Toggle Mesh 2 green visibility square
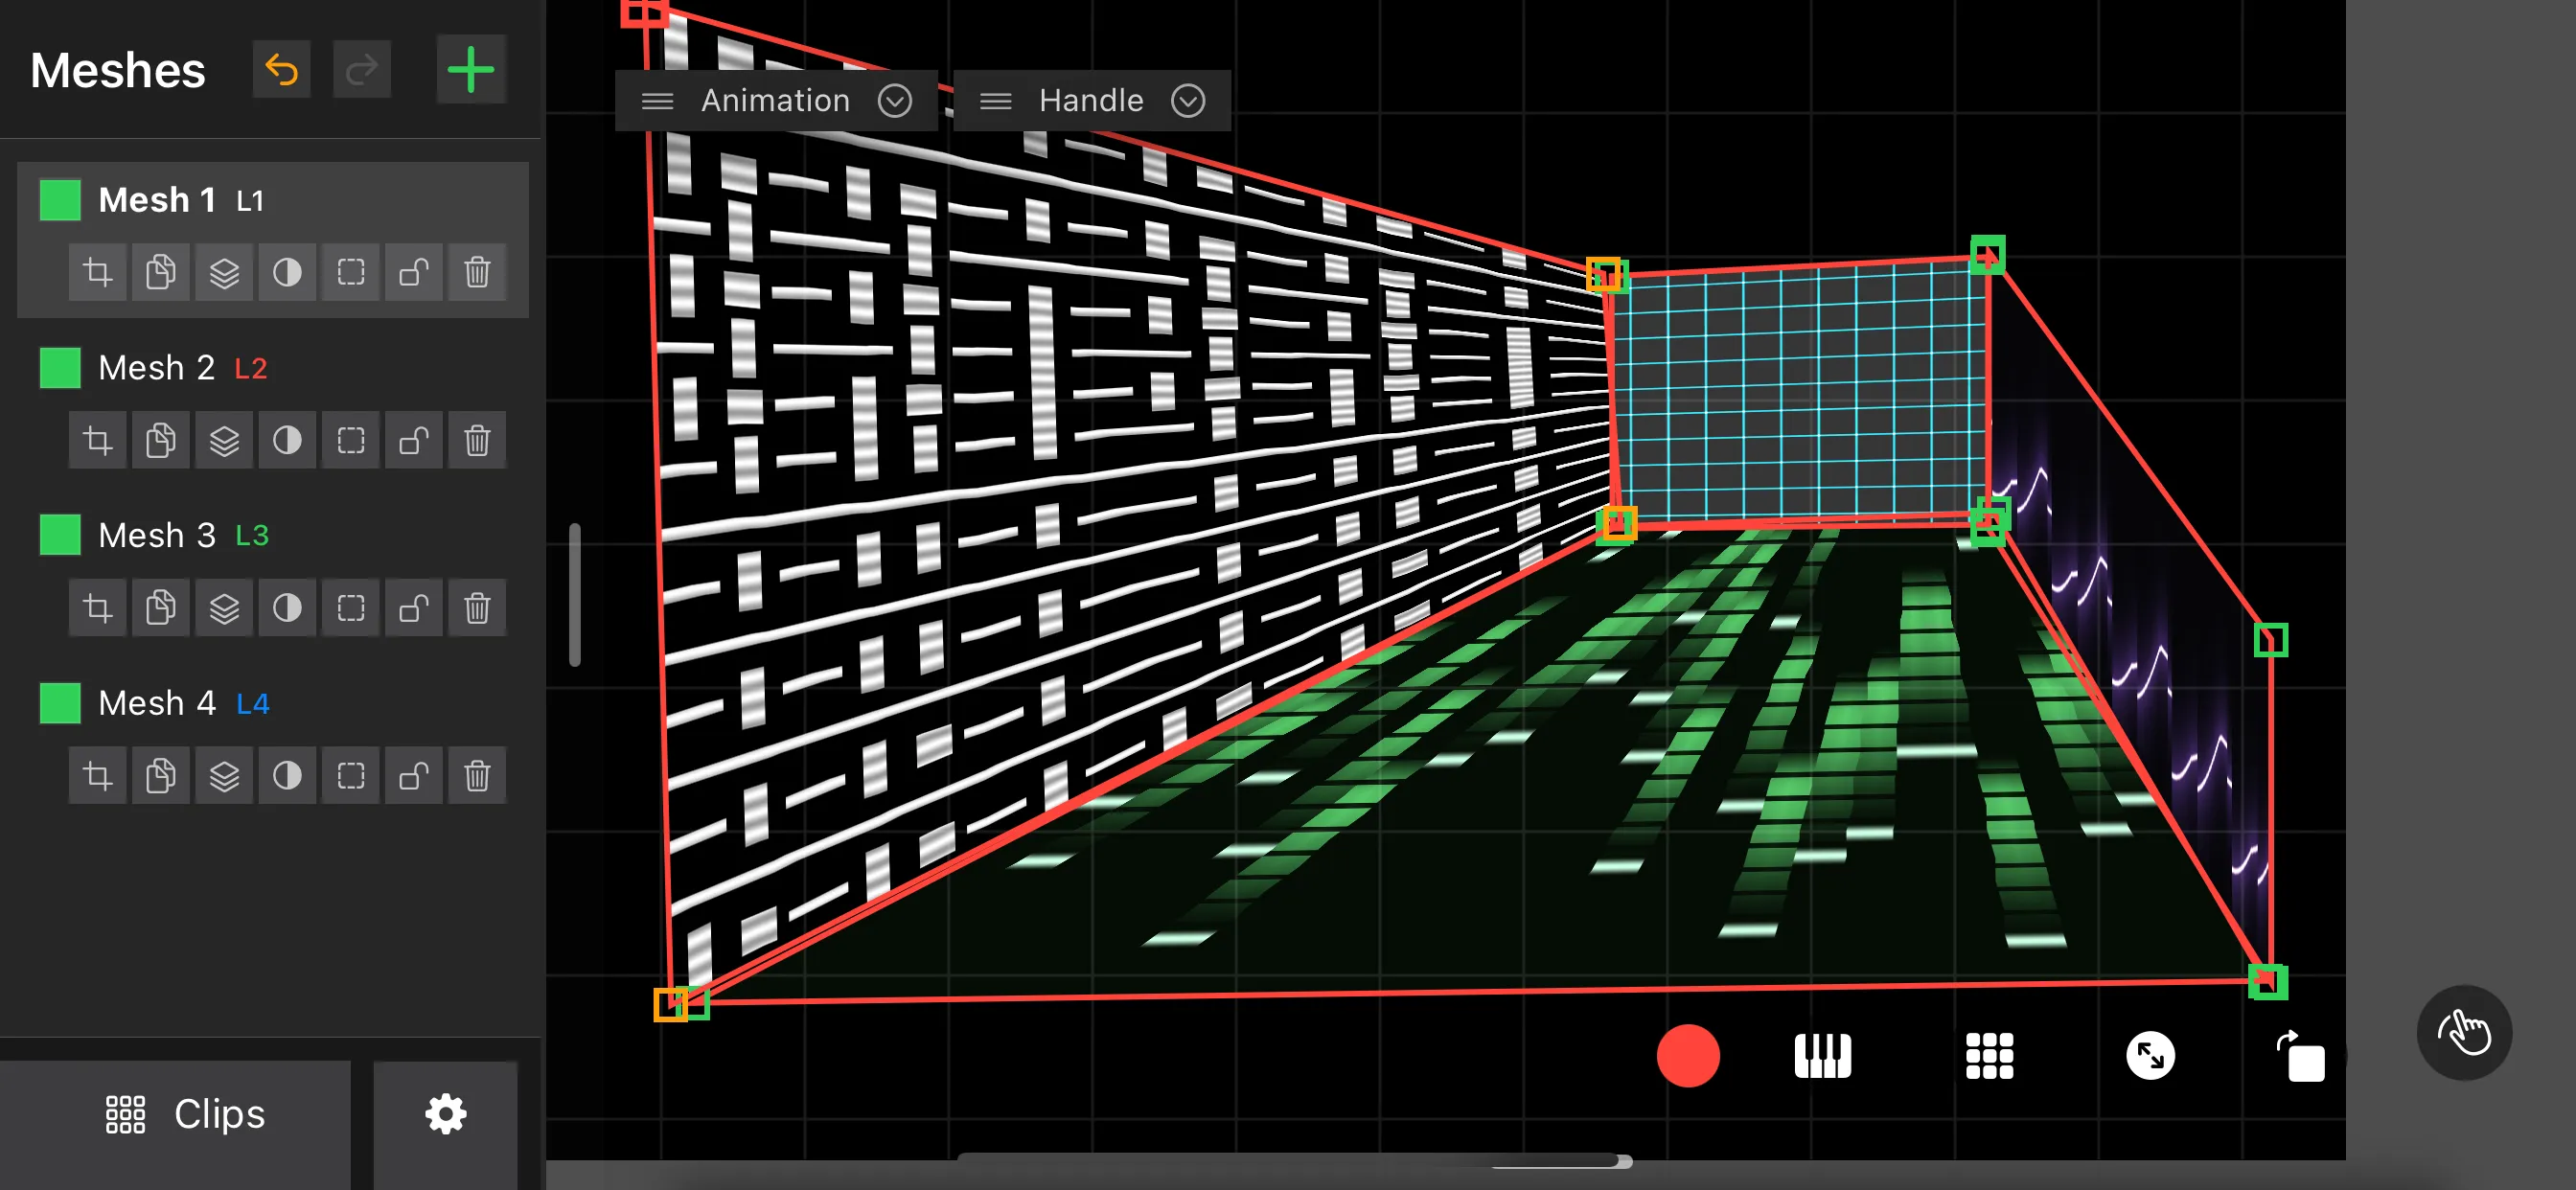The width and height of the screenshot is (2576, 1190). click(x=60, y=368)
